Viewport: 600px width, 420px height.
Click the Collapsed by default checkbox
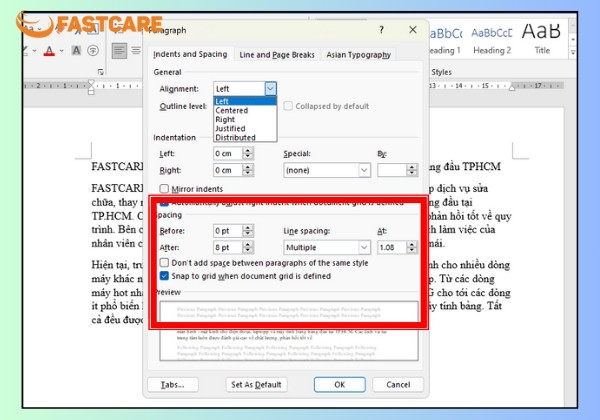pos(288,106)
